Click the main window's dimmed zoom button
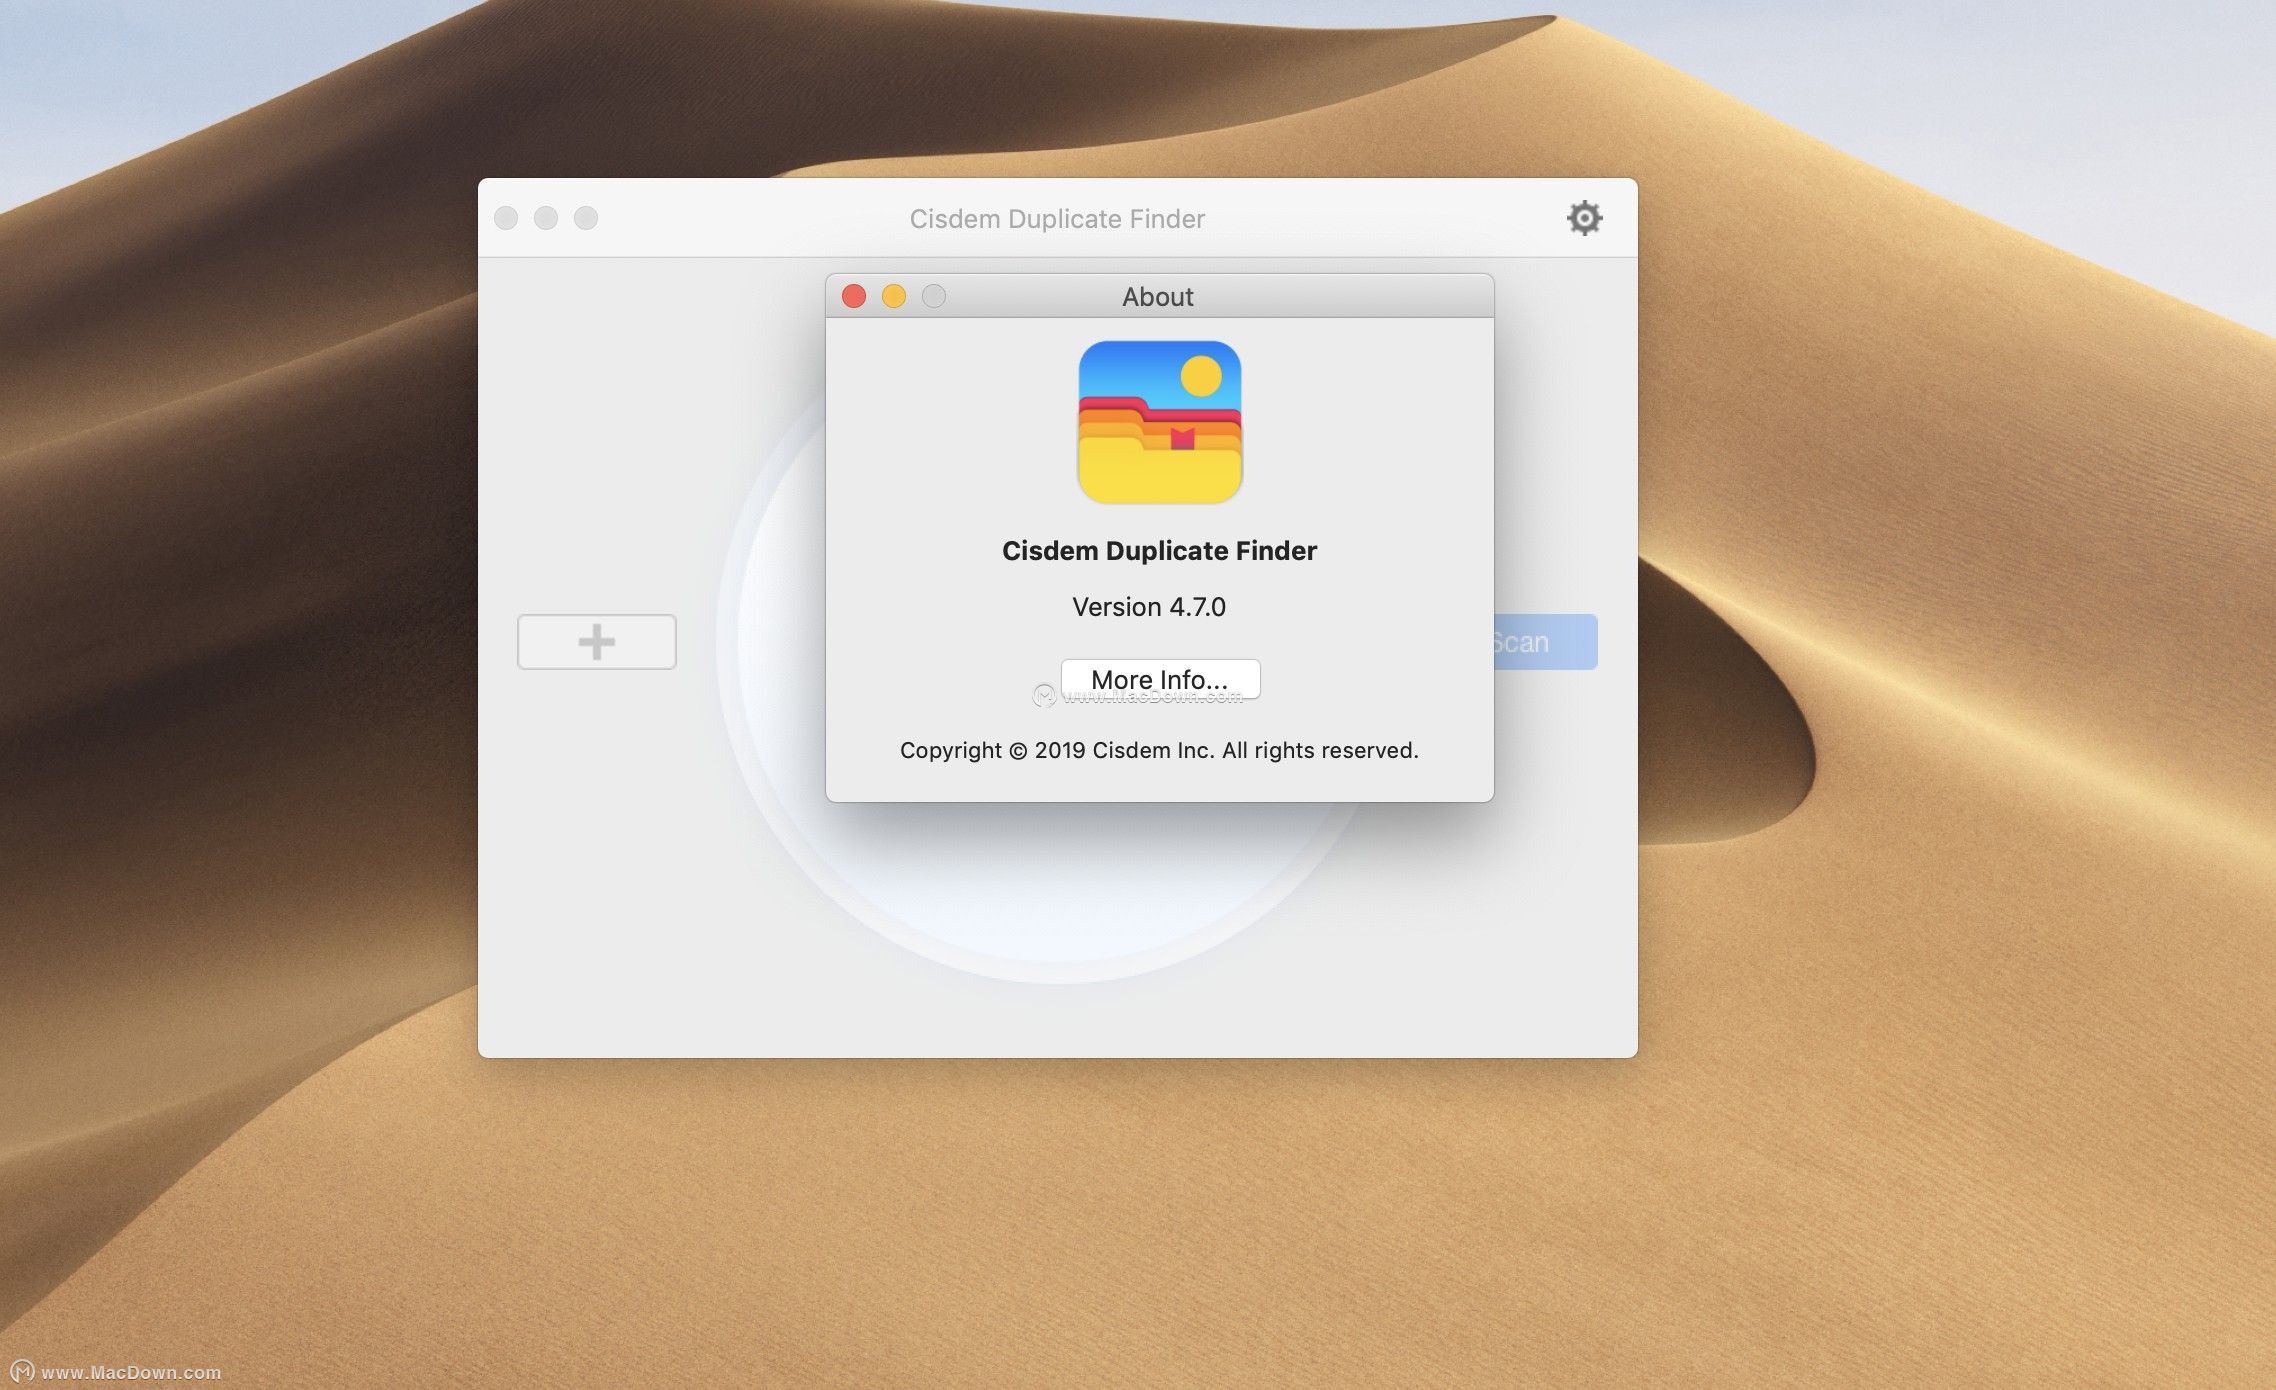This screenshot has height=1390, width=2276. 586,218
